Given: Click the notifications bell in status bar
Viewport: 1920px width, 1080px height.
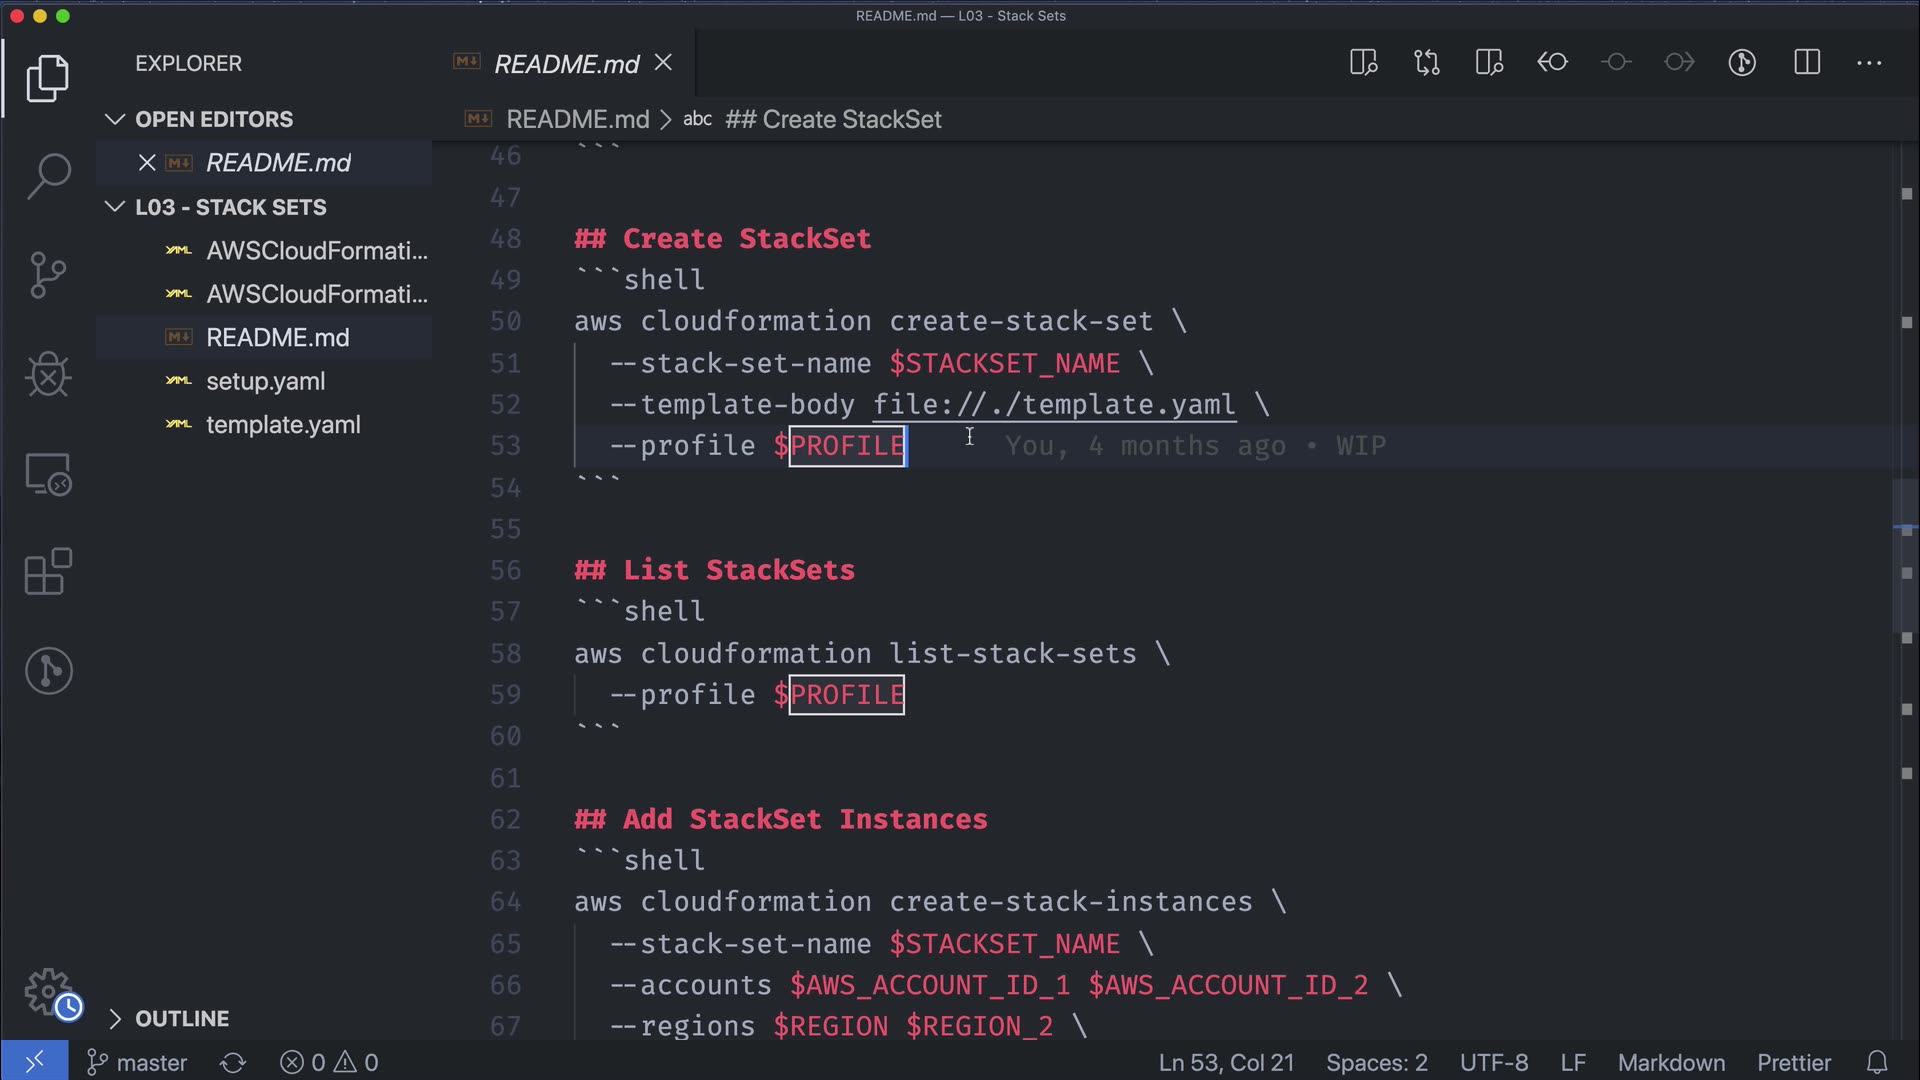Looking at the screenshot, I should (1877, 1062).
